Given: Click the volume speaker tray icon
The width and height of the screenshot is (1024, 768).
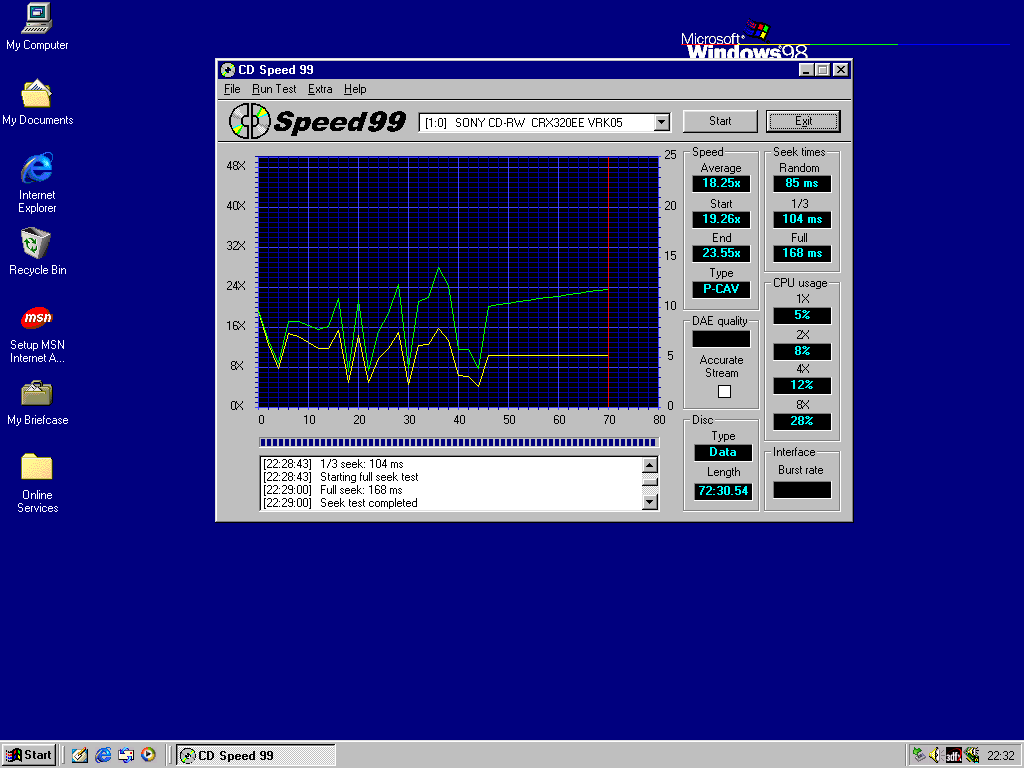Looking at the screenshot, I should coord(936,755).
